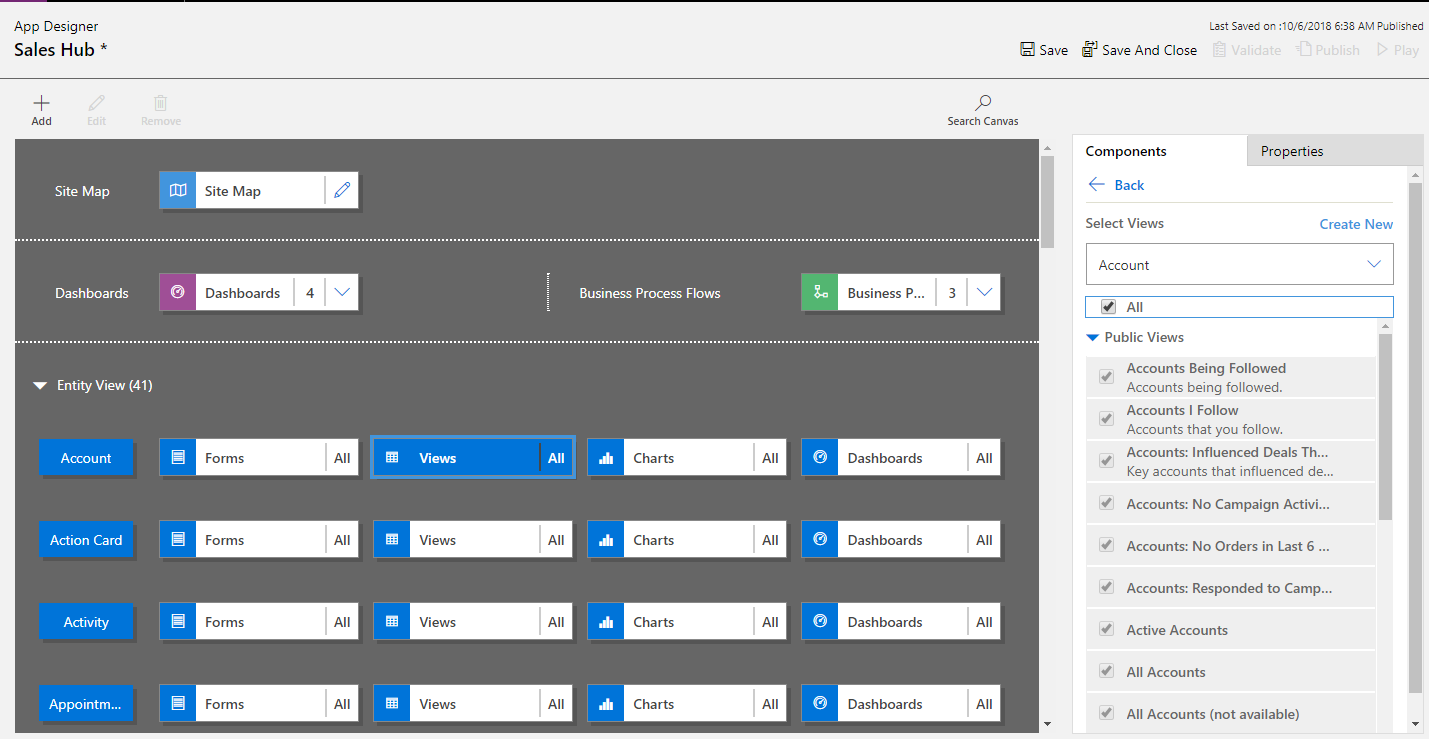Screen dimensions: 1429x739
Task: Click canvas vertical scrollbar thumb
Action: point(1047,201)
